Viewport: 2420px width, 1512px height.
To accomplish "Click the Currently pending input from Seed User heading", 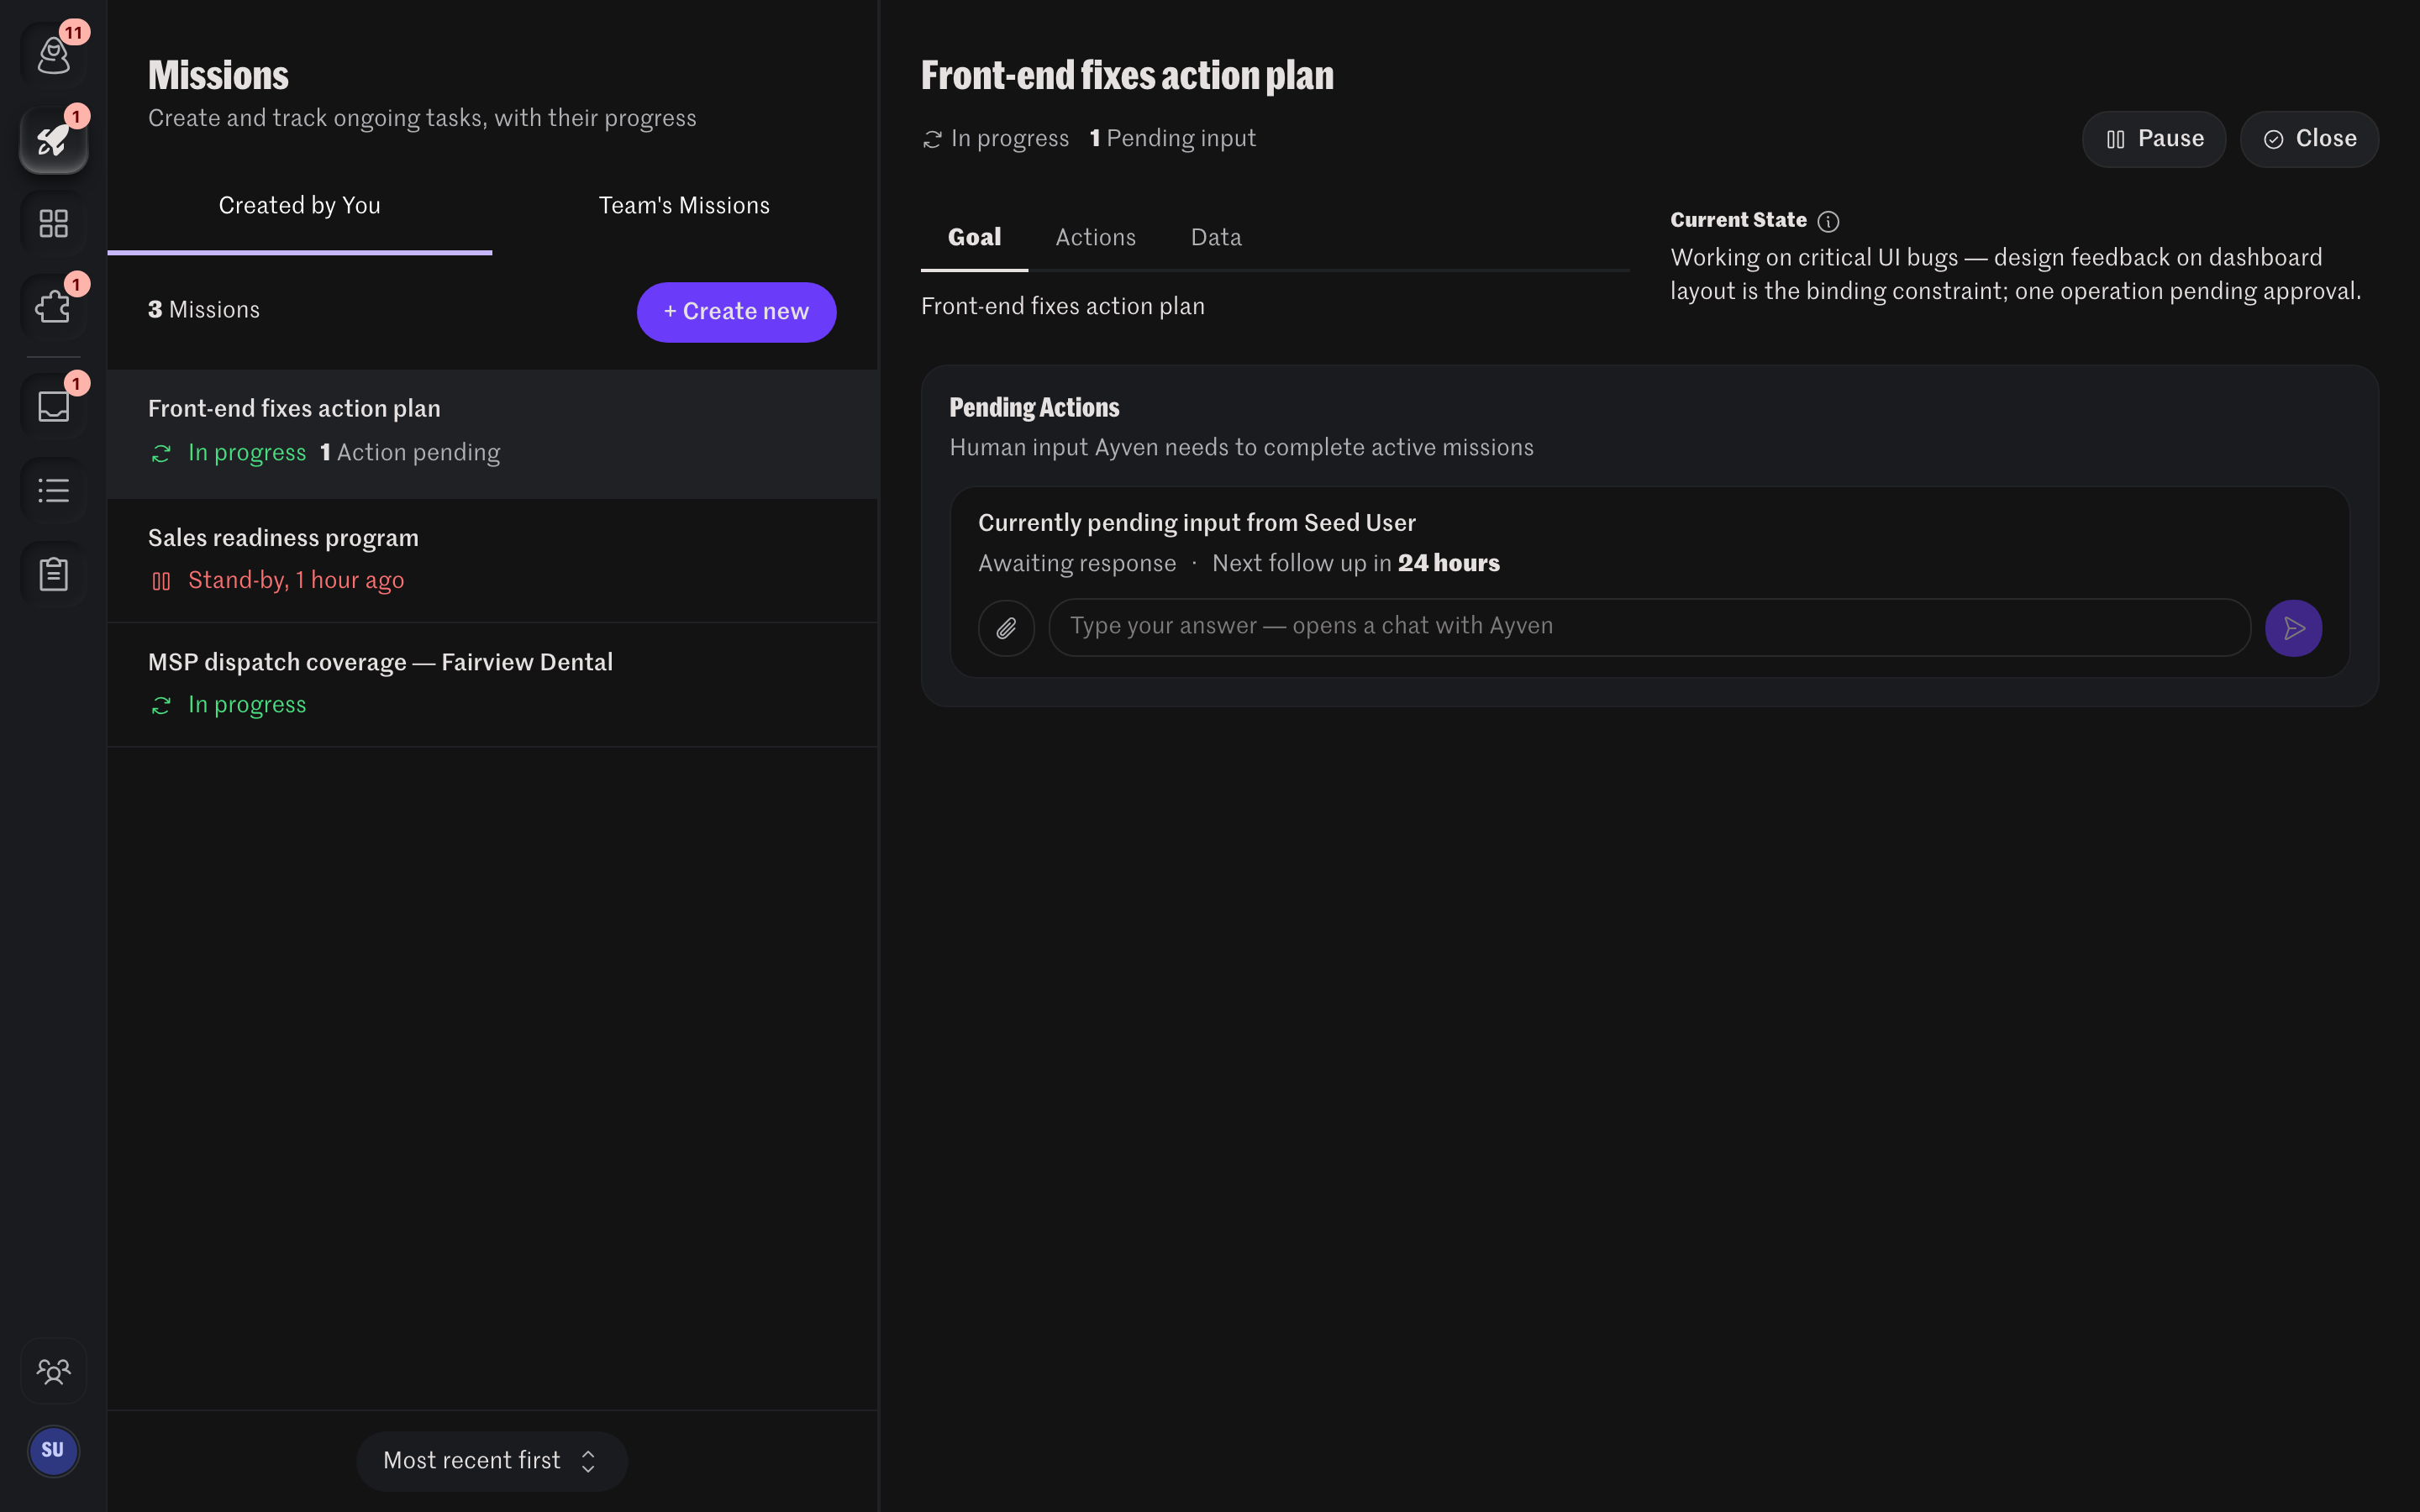I will [x=1196, y=523].
